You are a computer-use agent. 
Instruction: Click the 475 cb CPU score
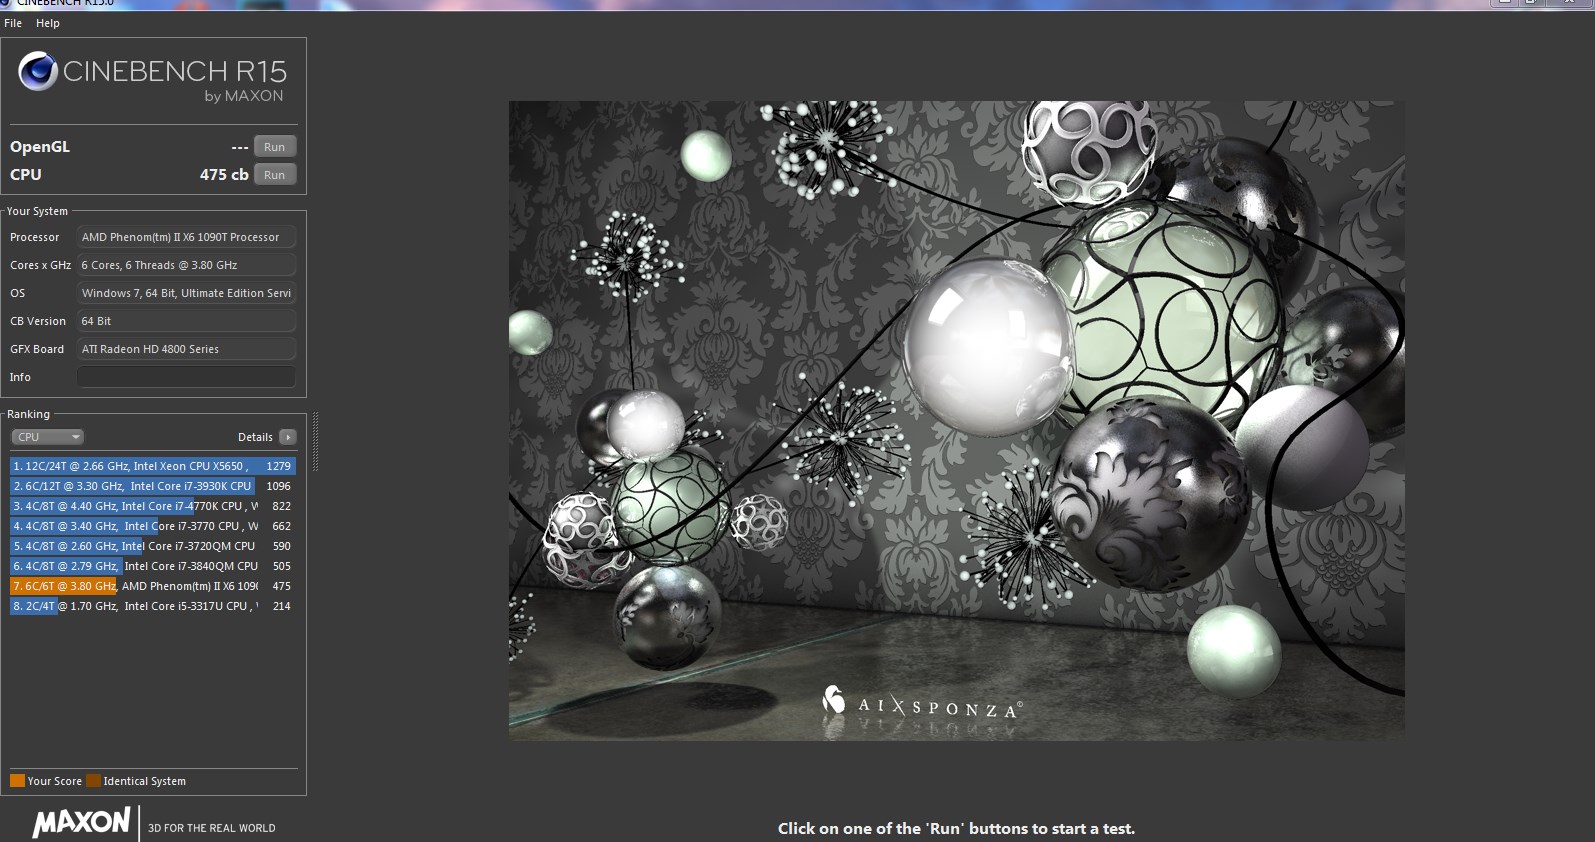point(224,175)
